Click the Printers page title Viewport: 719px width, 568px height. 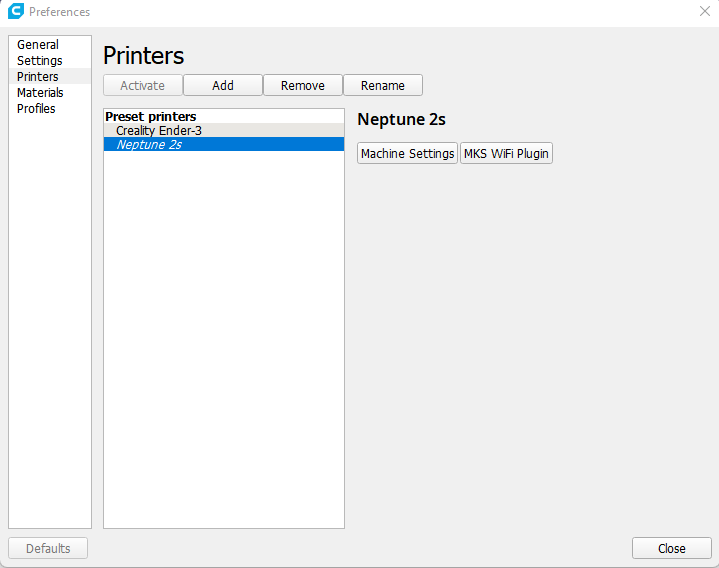click(144, 55)
